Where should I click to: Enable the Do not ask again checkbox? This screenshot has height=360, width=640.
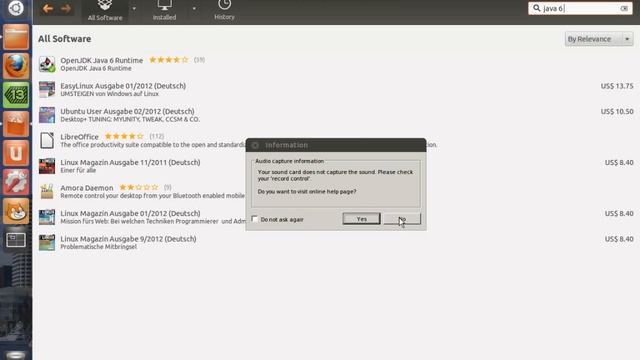255,219
